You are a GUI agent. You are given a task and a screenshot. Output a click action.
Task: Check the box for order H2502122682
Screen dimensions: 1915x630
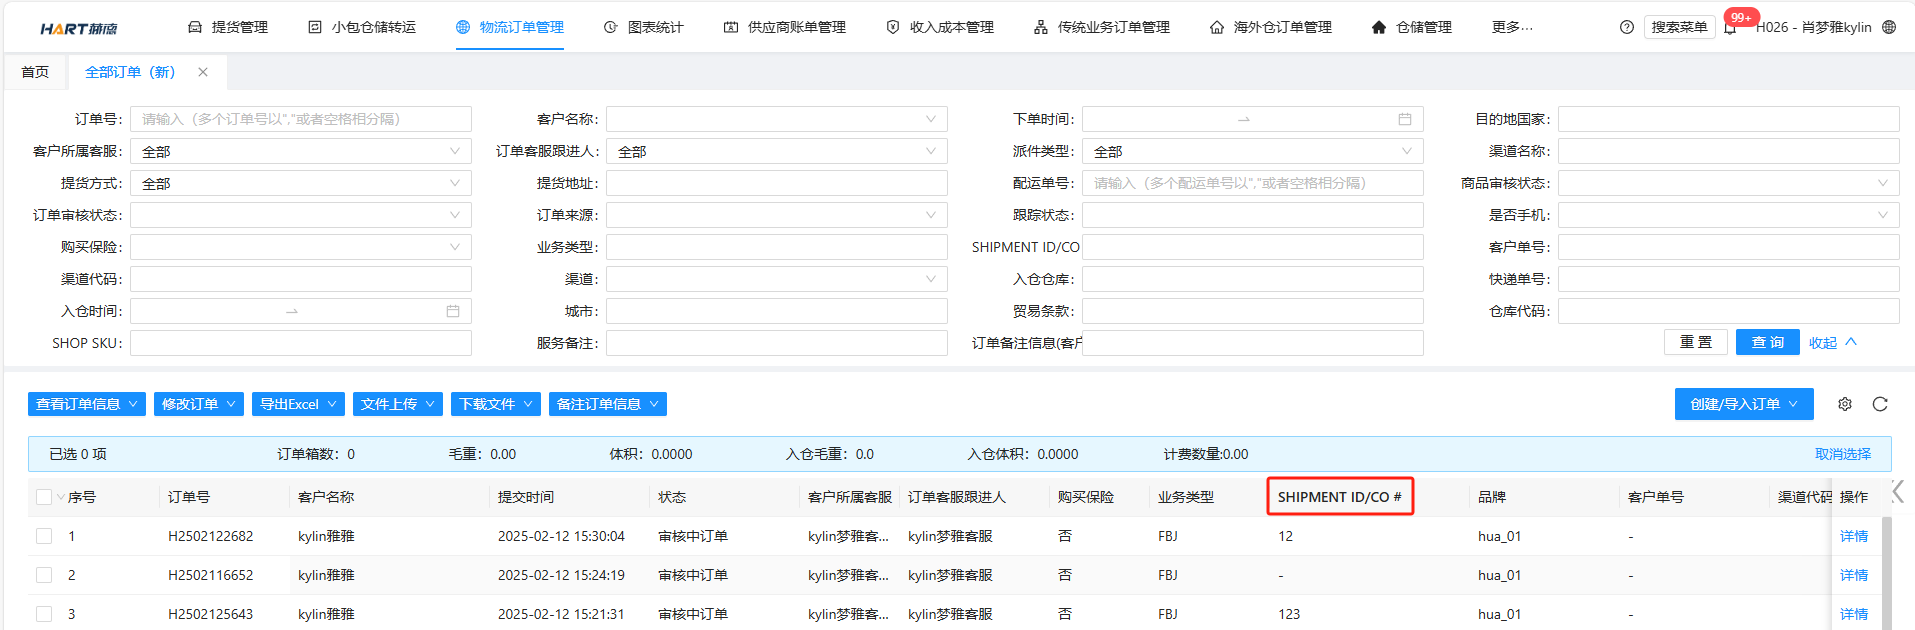(44, 536)
